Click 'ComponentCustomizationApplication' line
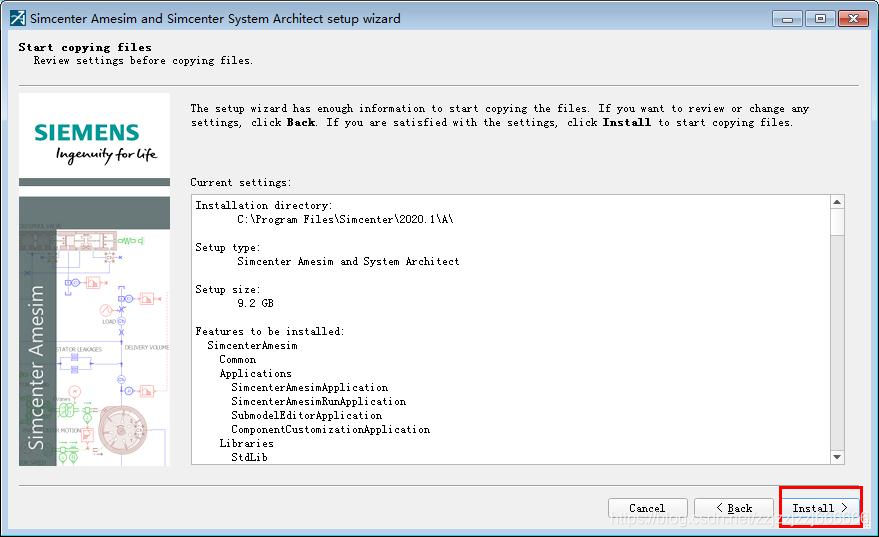The height and width of the screenshot is (537, 879). pyautogui.click(x=331, y=429)
